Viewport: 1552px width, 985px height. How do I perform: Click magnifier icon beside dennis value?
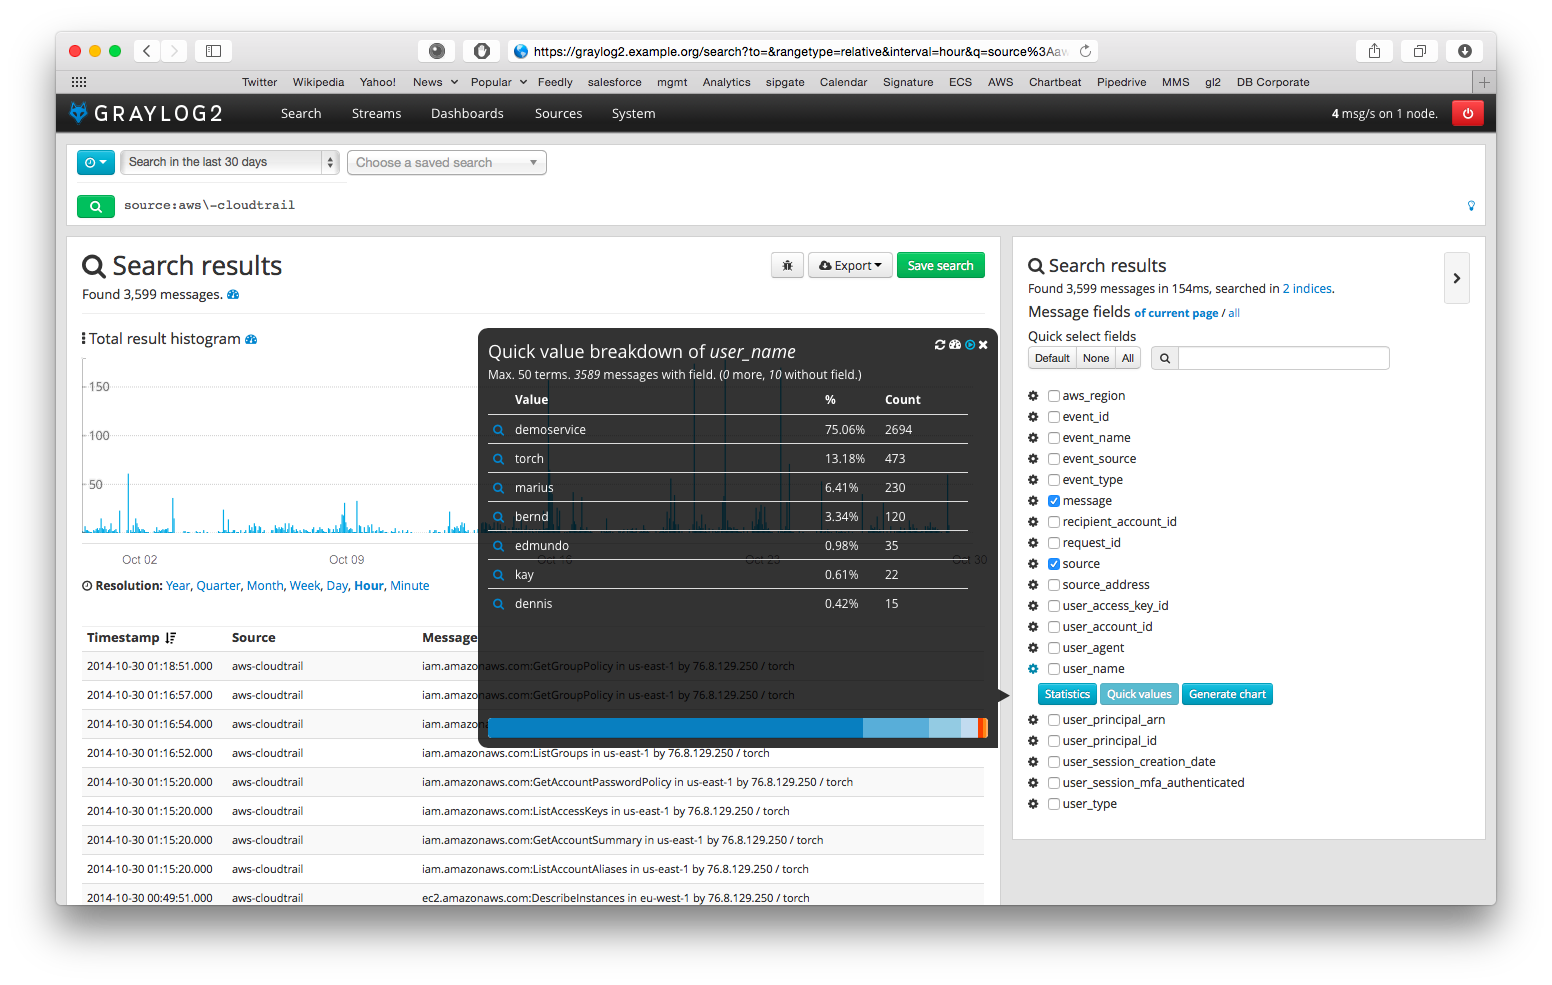click(498, 604)
